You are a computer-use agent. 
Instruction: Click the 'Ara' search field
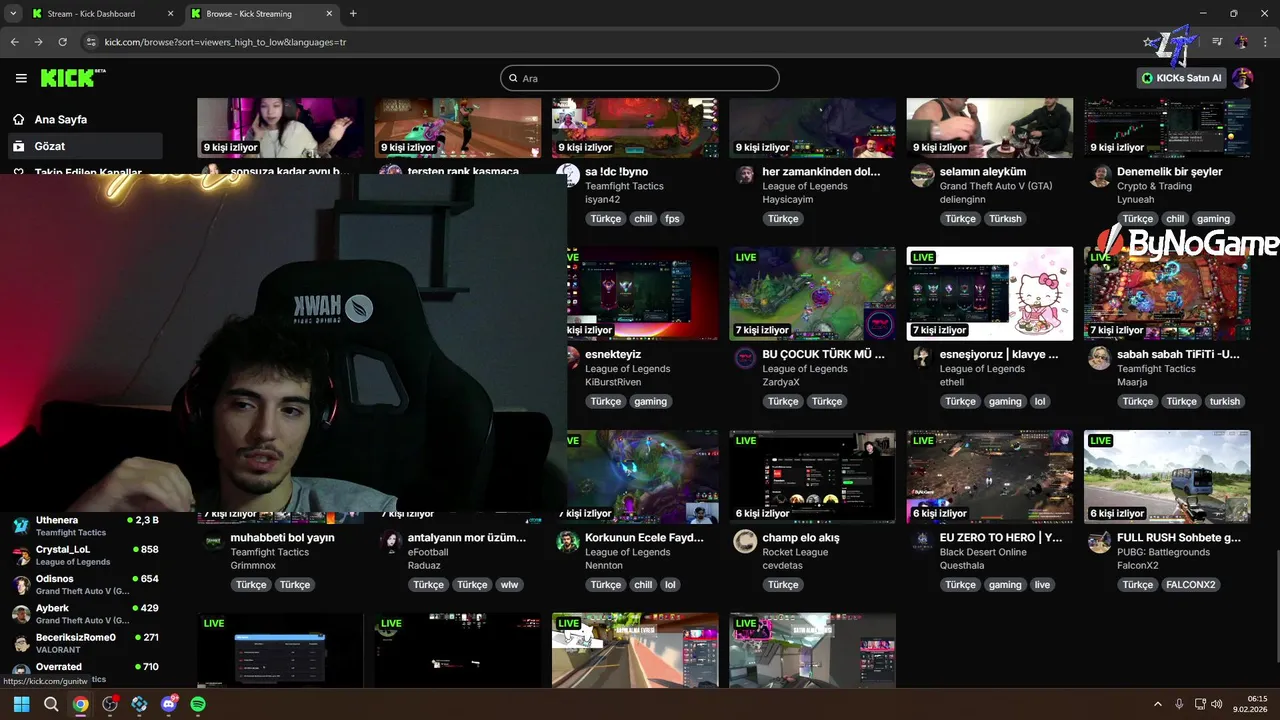pos(640,78)
